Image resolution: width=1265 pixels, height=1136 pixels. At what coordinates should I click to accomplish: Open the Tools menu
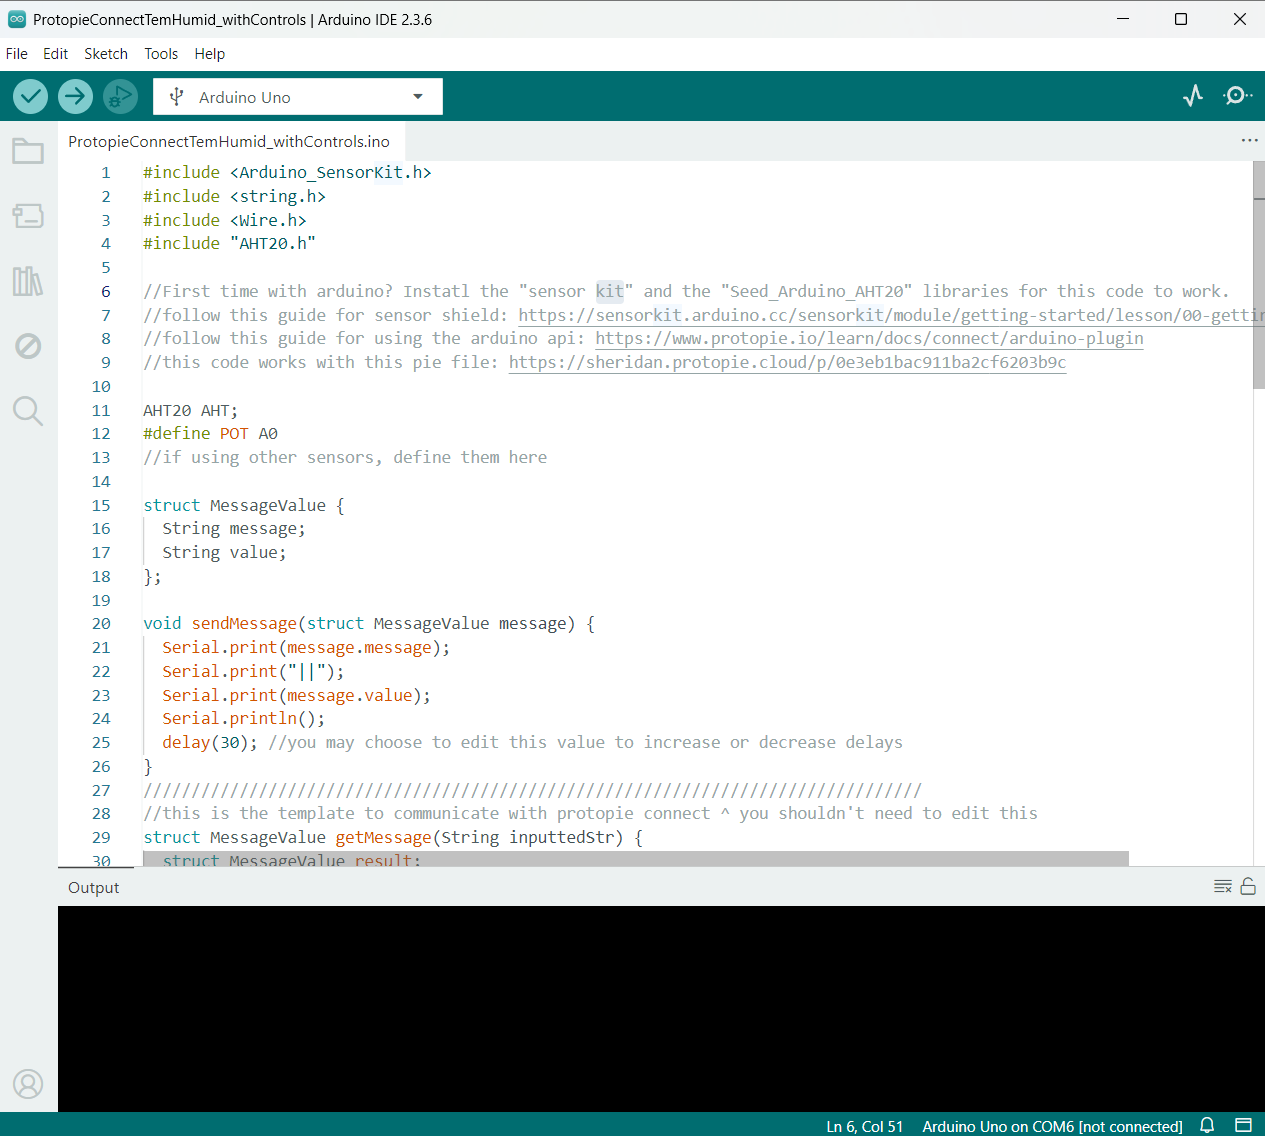[x=161, y=54]
